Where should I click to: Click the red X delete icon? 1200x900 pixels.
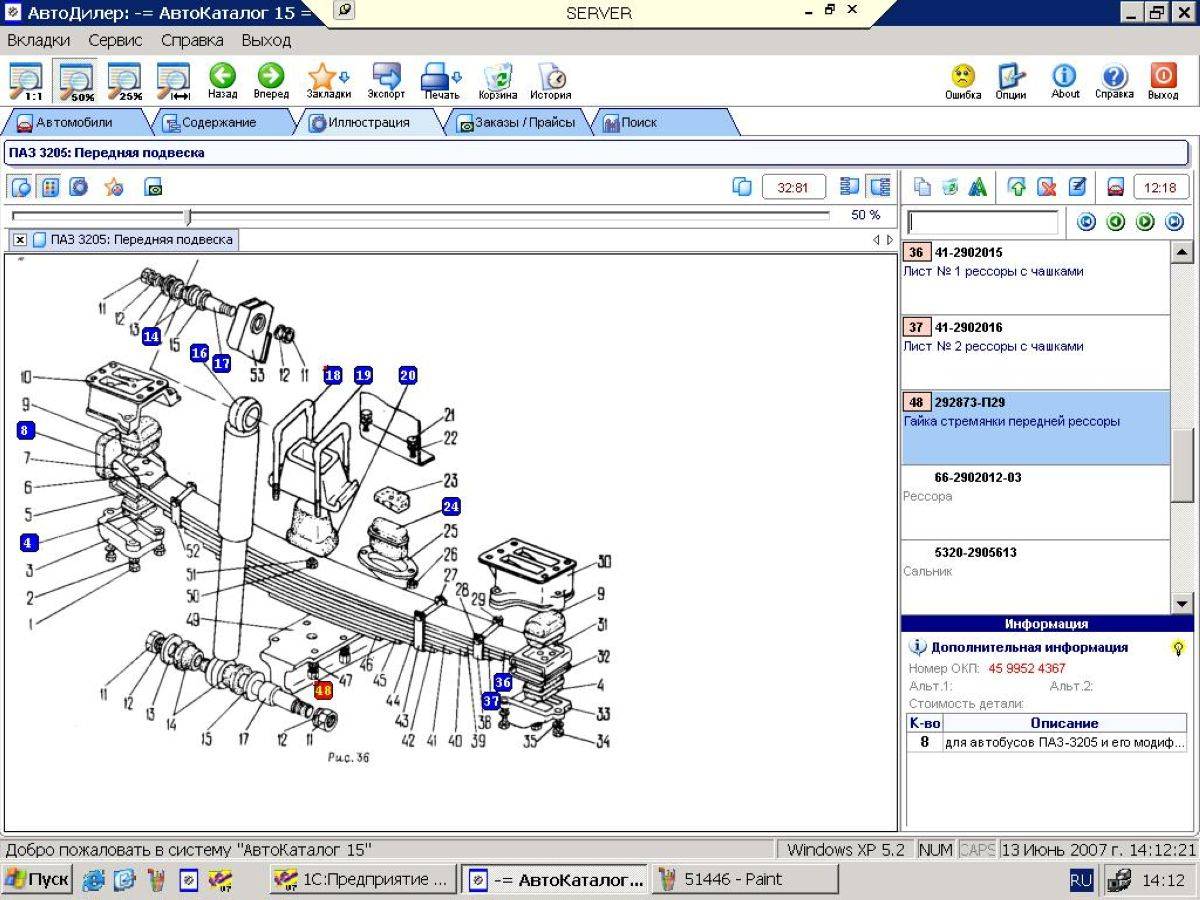(1047, 187)
